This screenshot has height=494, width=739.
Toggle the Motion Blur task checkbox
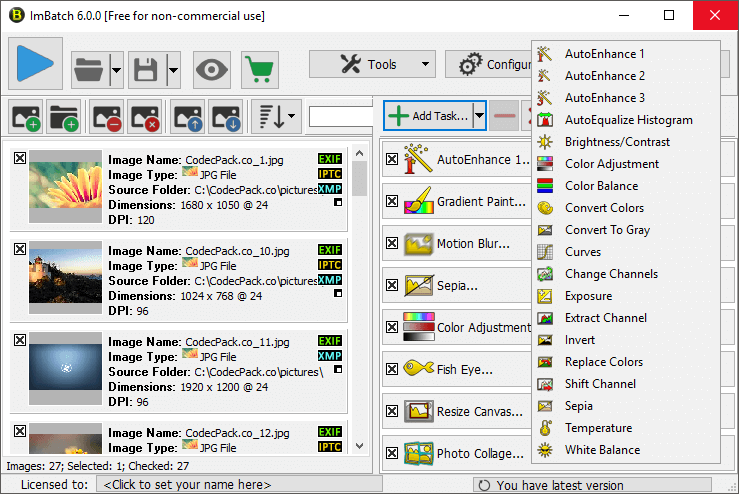pyautogui.click(x=392, y=244)
